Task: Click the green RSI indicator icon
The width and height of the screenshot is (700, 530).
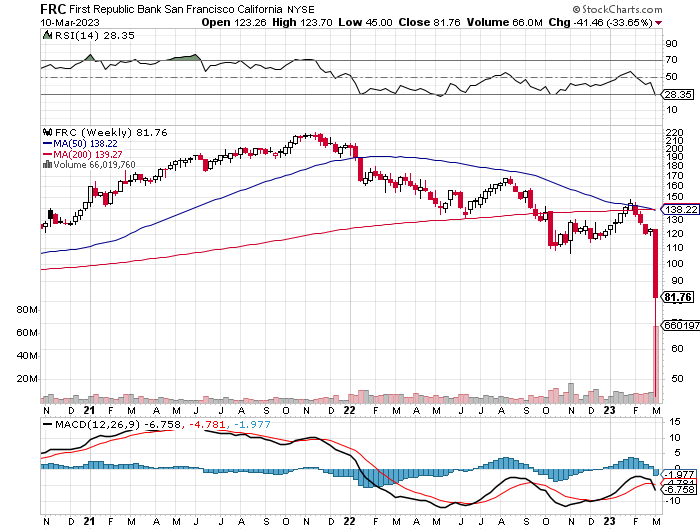Action: pyautogui.click(x=47, y=35)
